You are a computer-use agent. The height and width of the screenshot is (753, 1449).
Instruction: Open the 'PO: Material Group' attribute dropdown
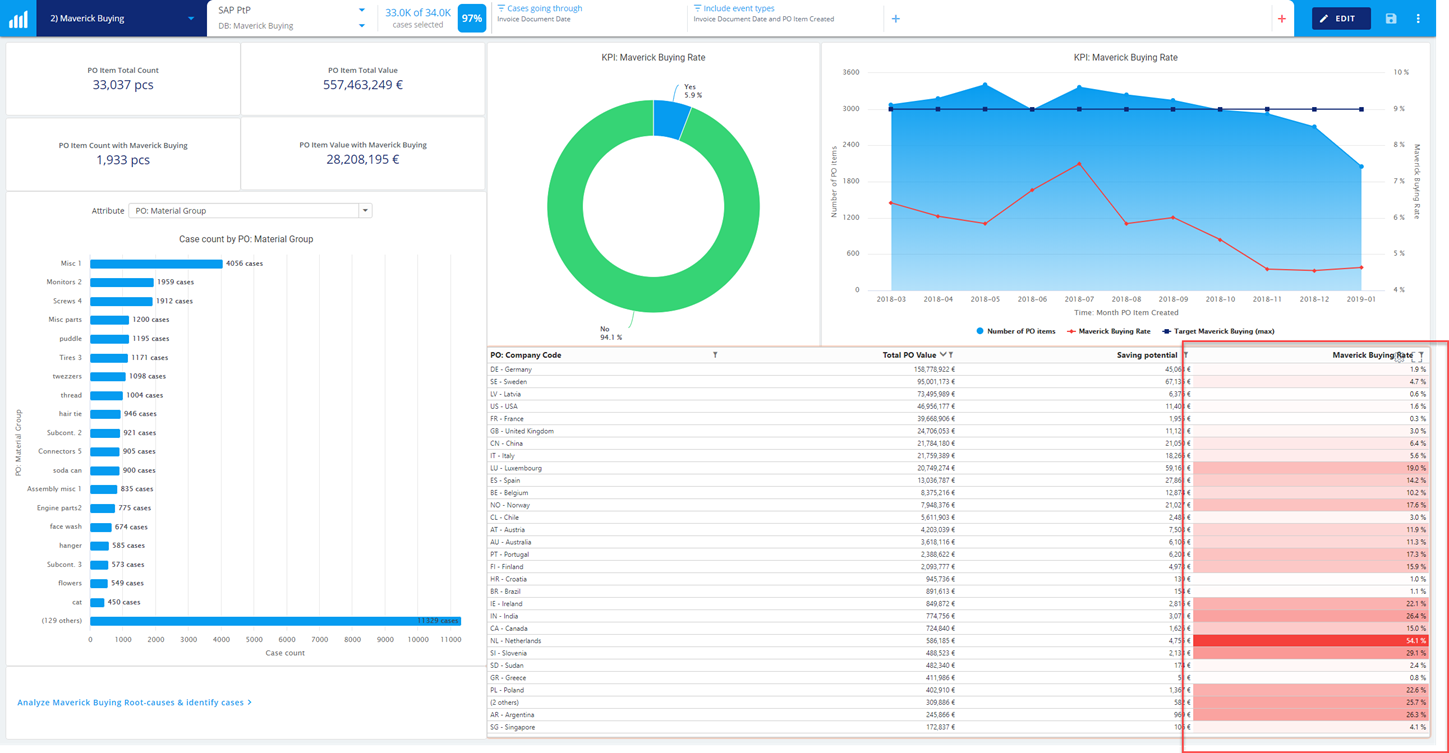pyautogui.click(x=365, y=210)
